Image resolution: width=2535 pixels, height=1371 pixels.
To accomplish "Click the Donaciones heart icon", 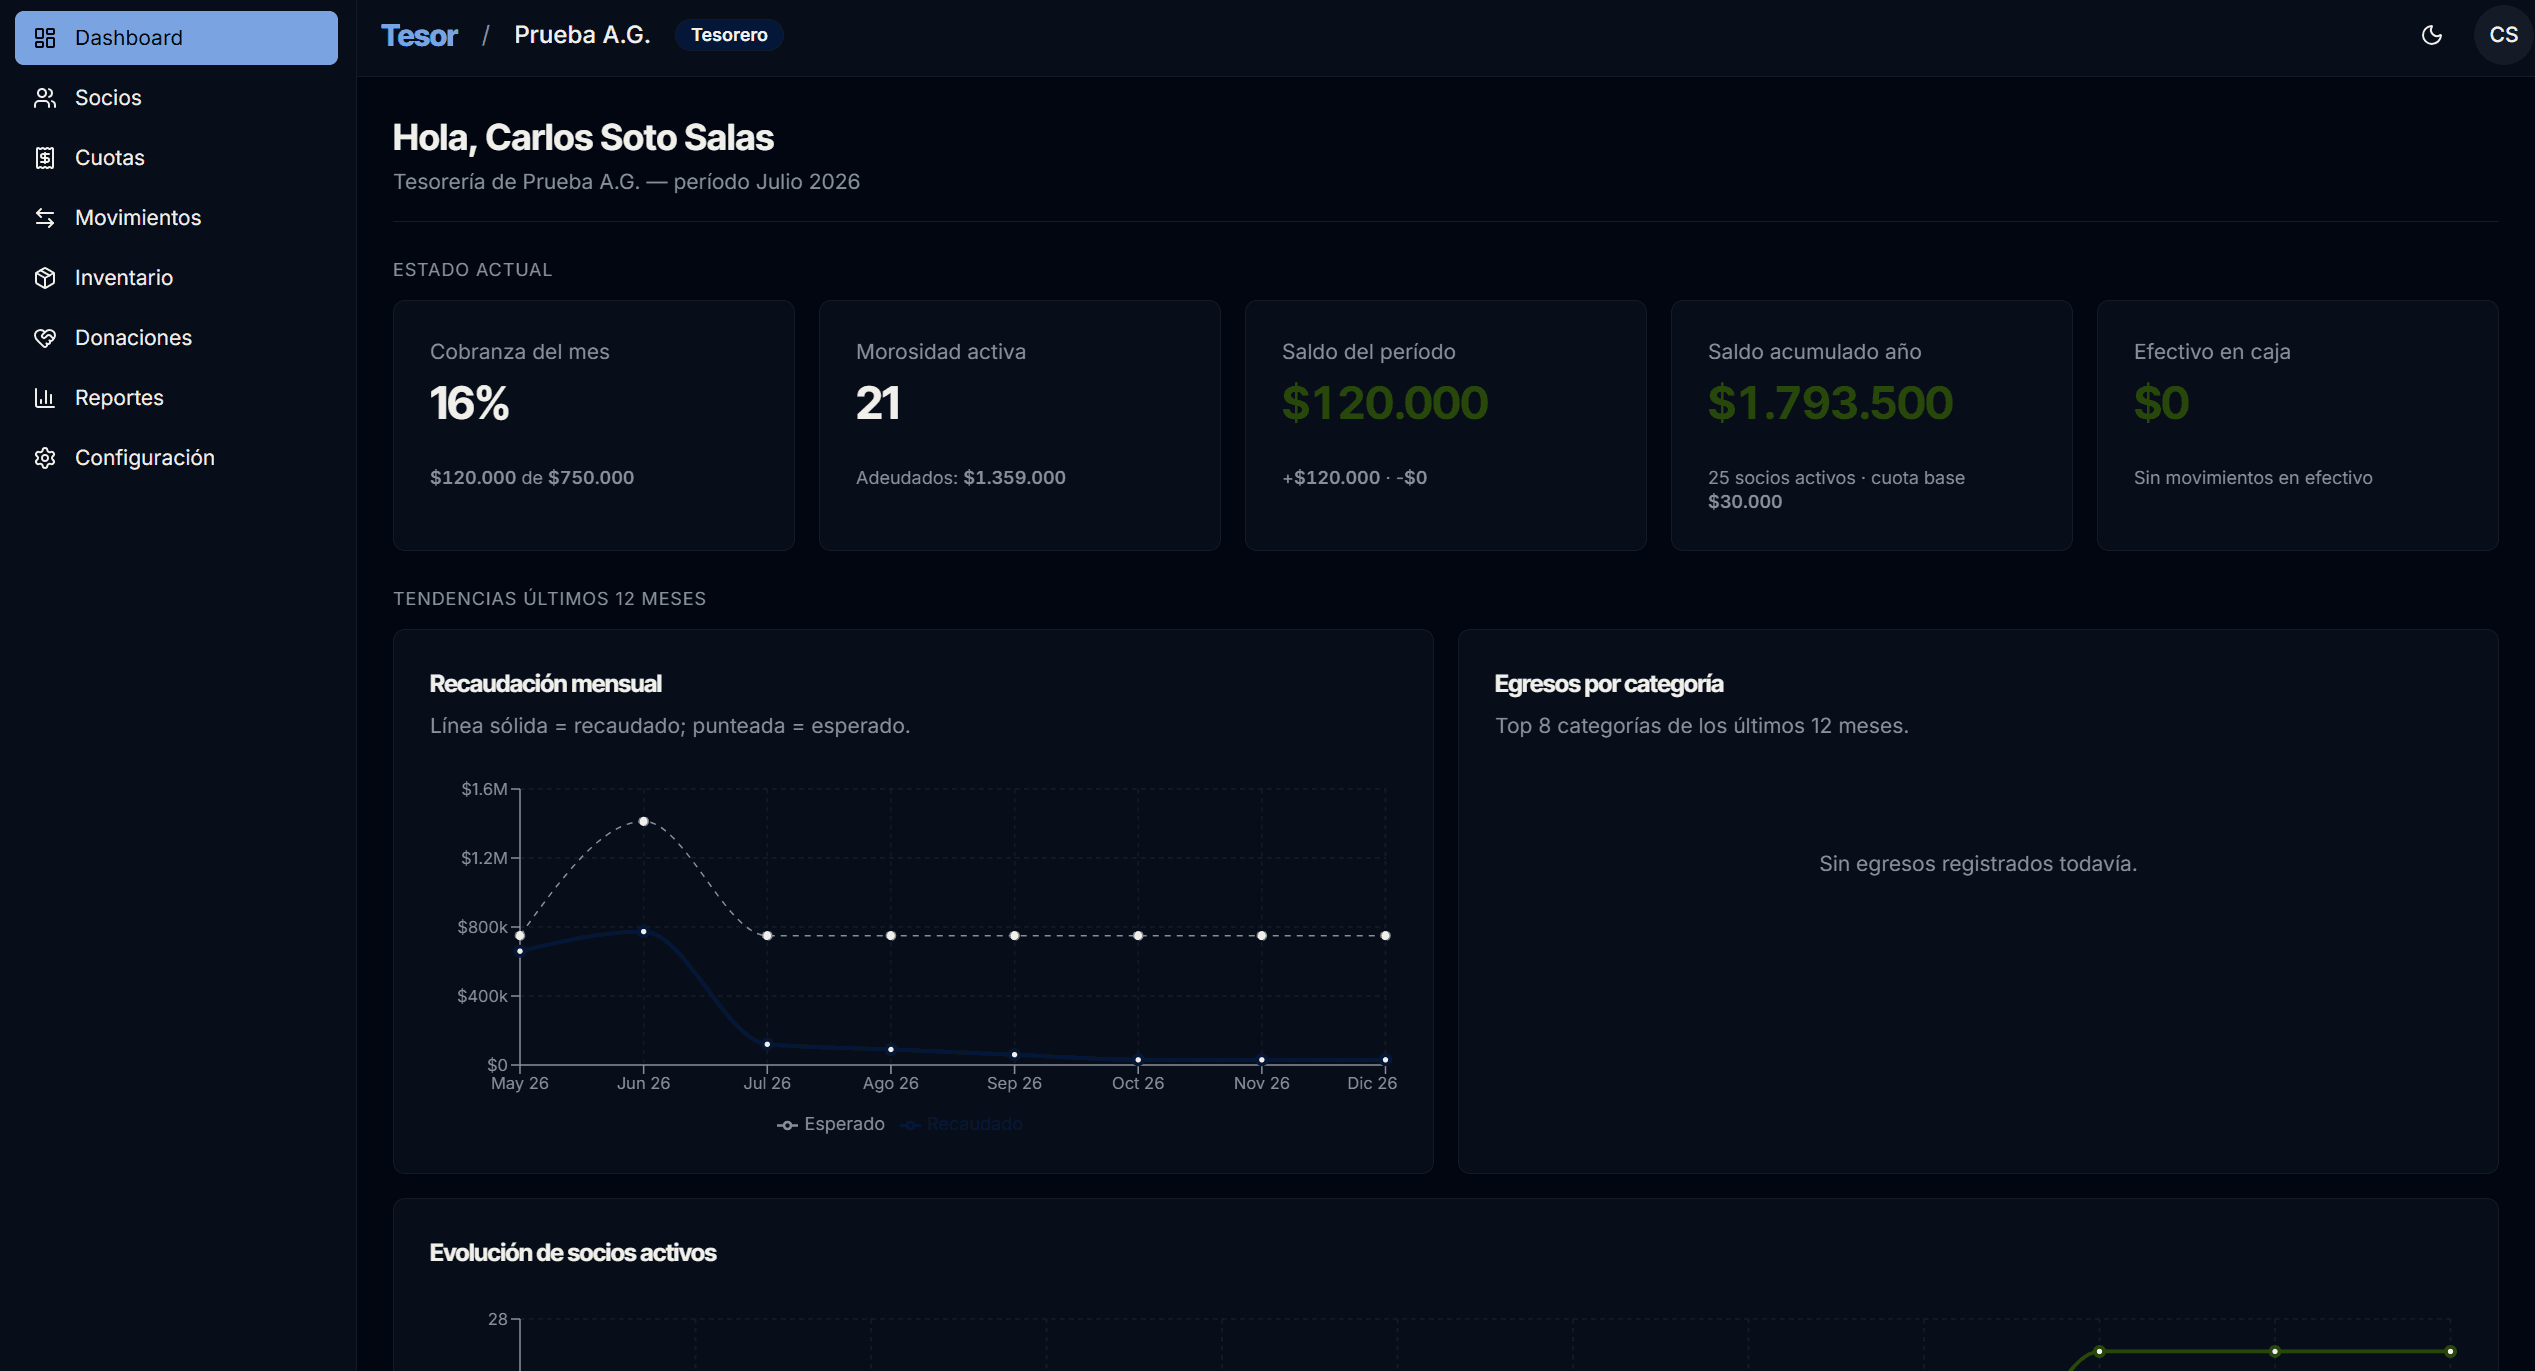I will [45, 338].
